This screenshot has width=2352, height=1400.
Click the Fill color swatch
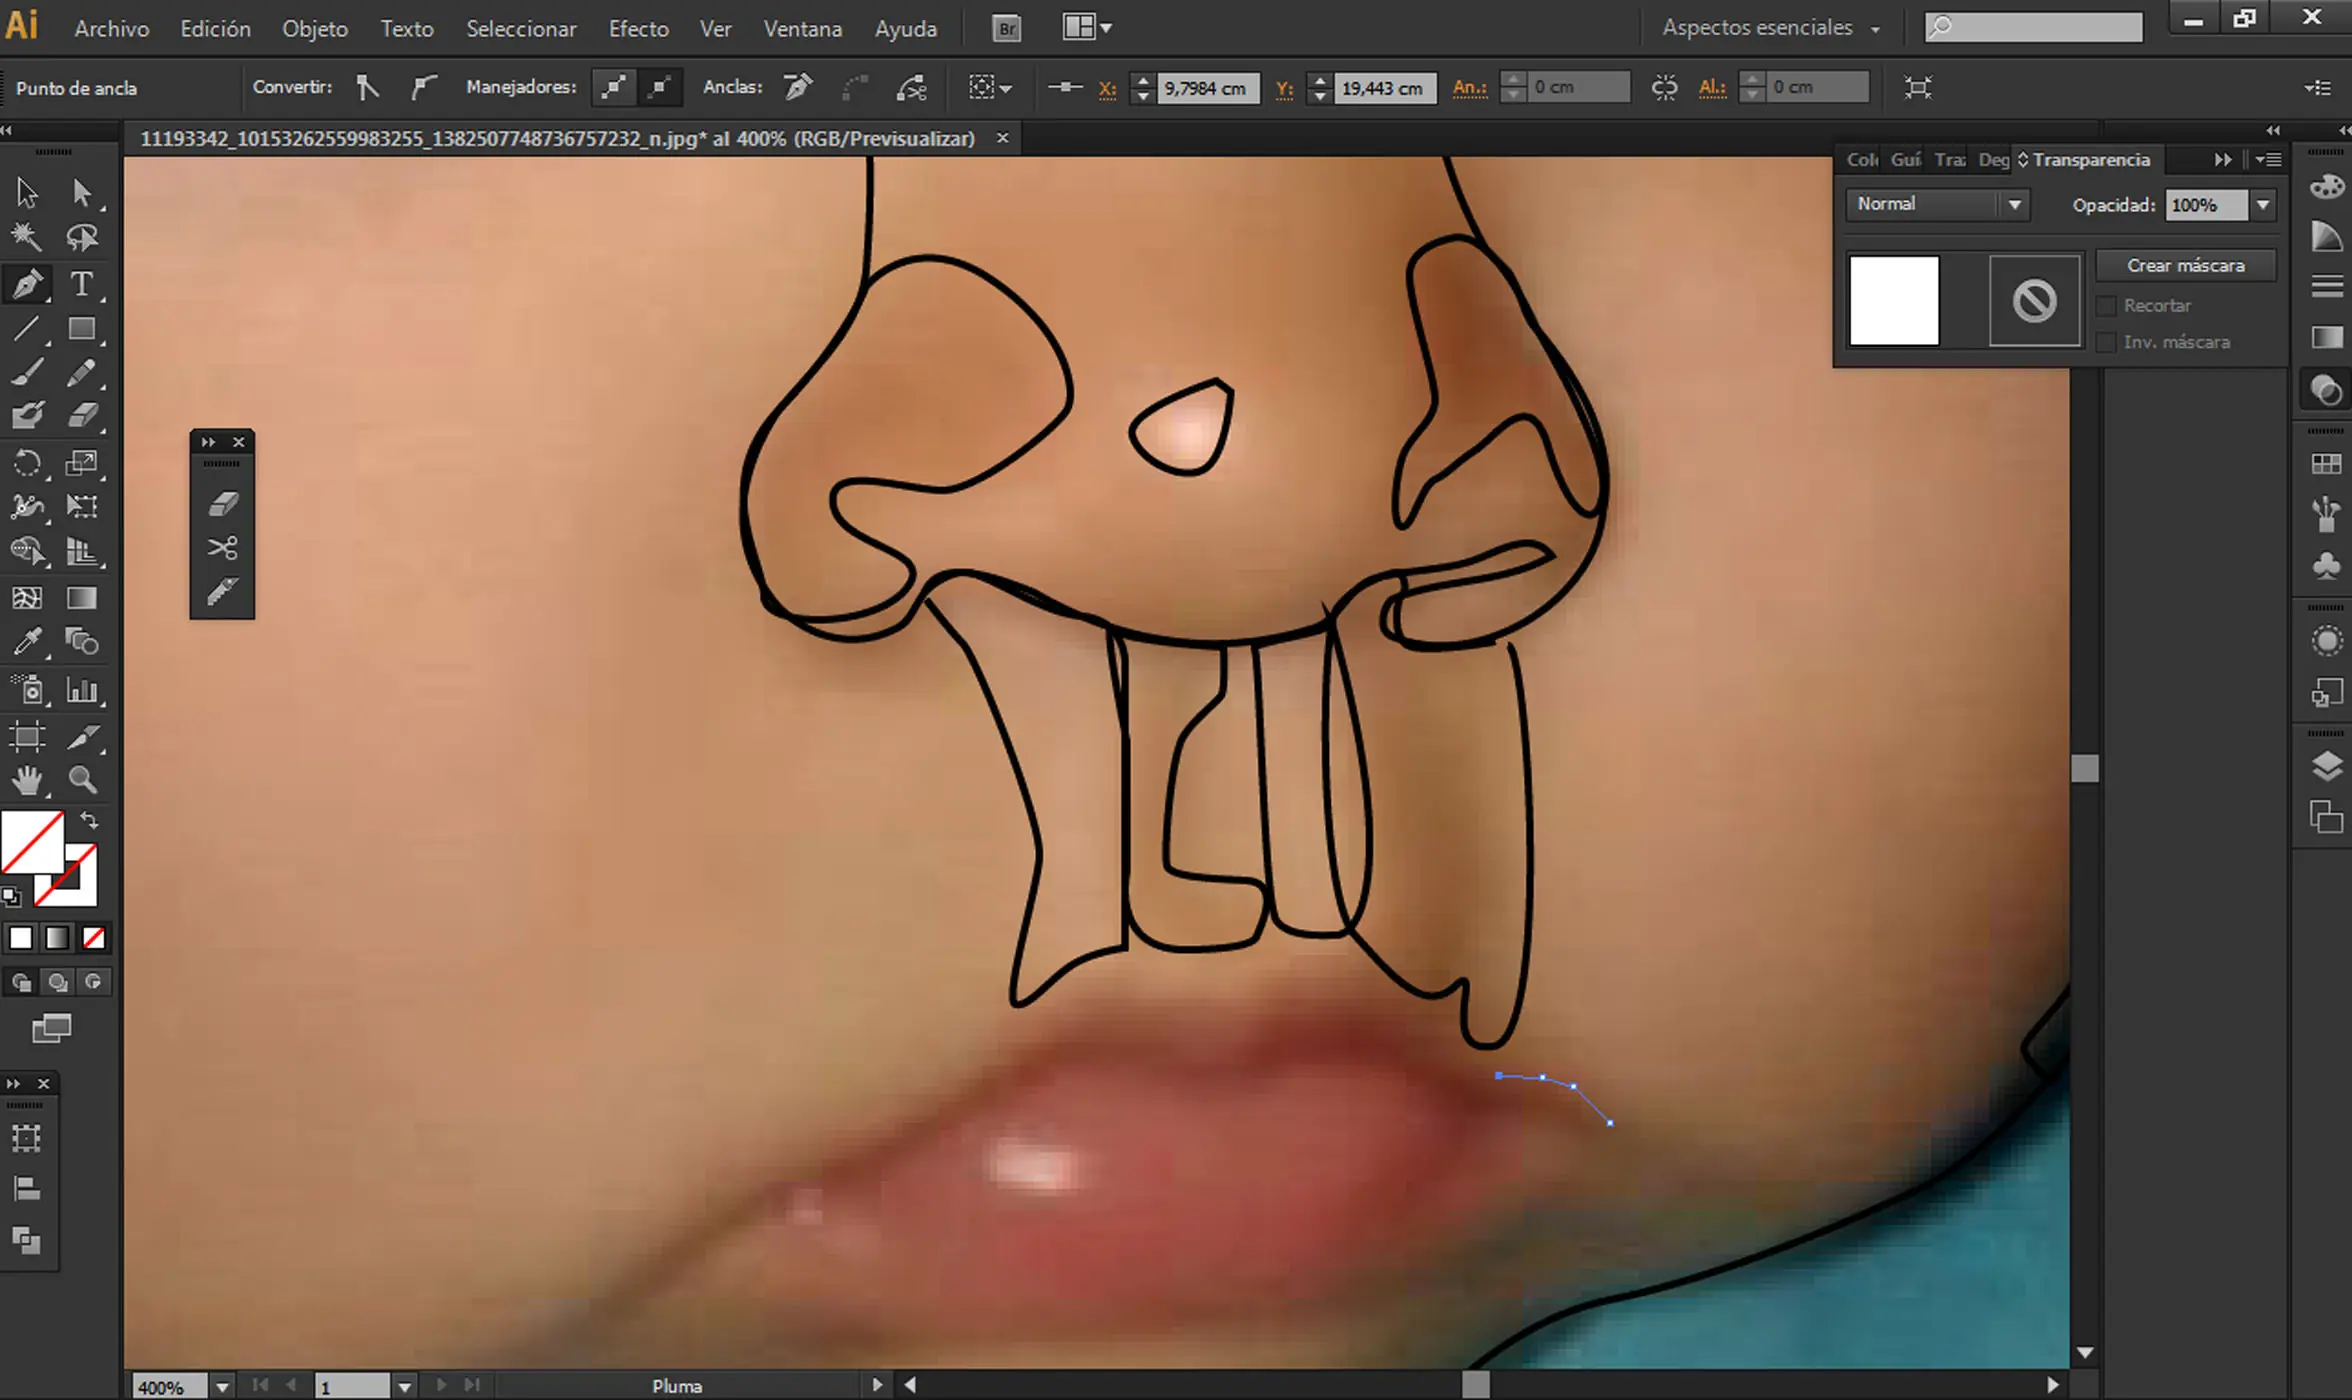click(32, 842)
